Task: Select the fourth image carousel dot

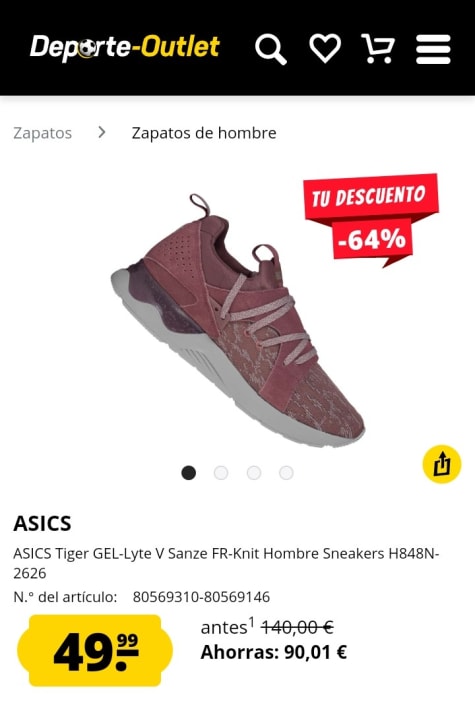Action: 286,473
